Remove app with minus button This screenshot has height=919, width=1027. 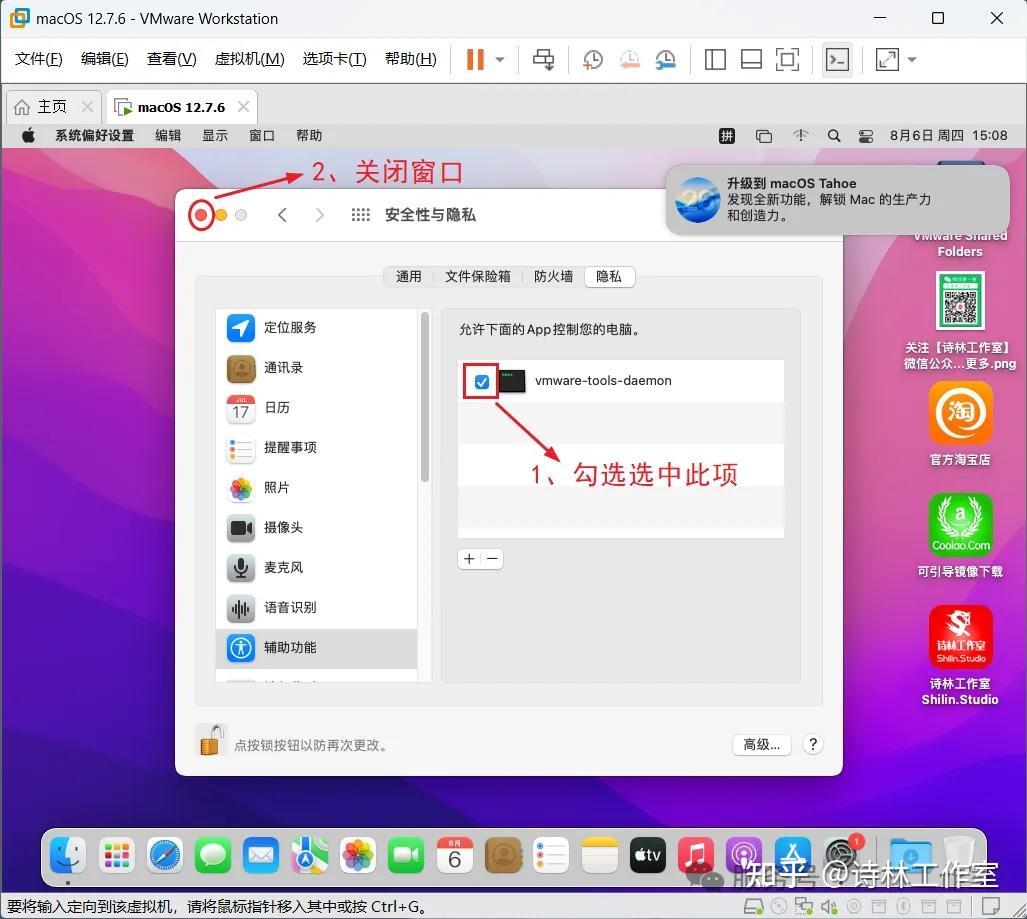(x=493, y=559)
